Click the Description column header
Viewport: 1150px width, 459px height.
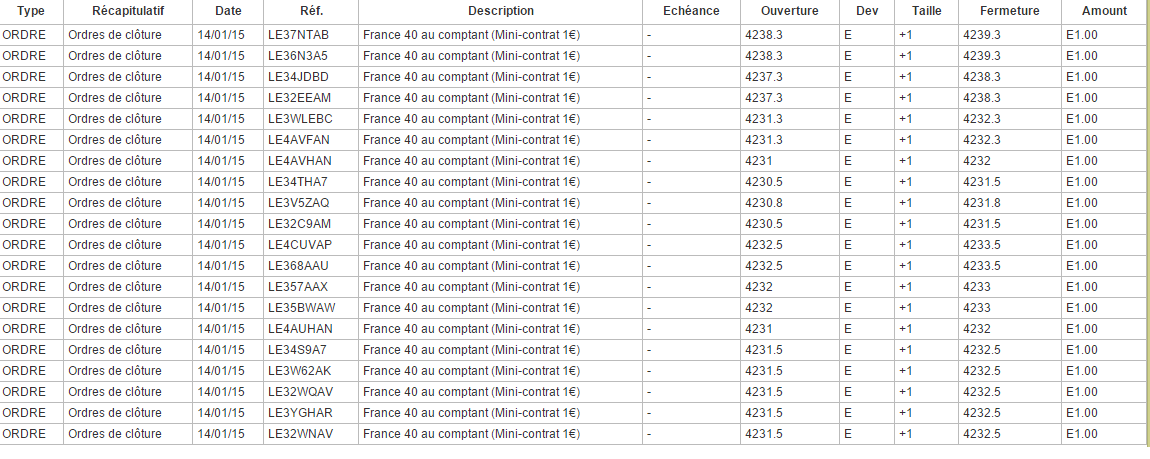pyautogui.click(x=500, y=11)
